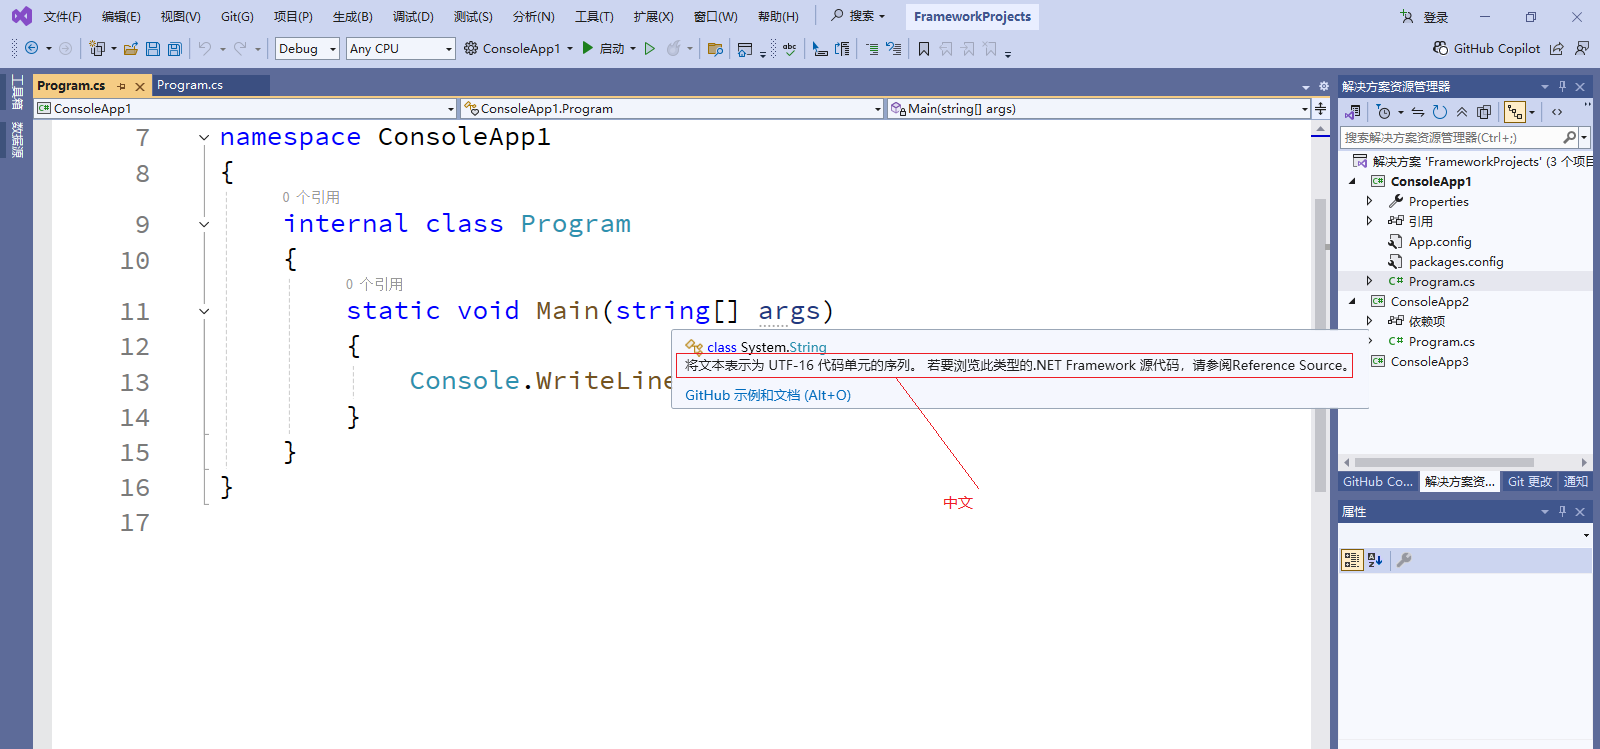Screen dimensions: 1600x749
Task: Open the 文件(F) menu
Action: point(63,17)
